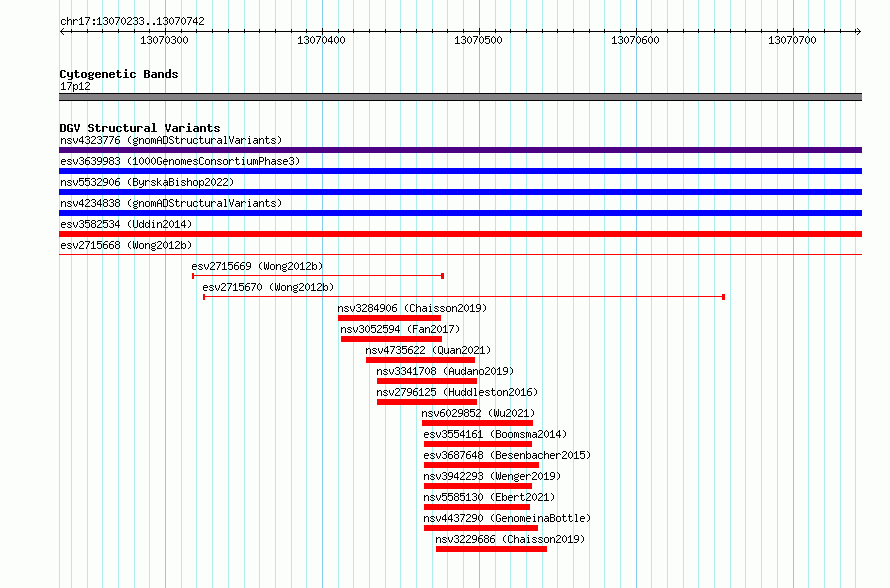890x588 pixels.
Task: Click the 13070500 ruler position
Action: pos(478,40)
